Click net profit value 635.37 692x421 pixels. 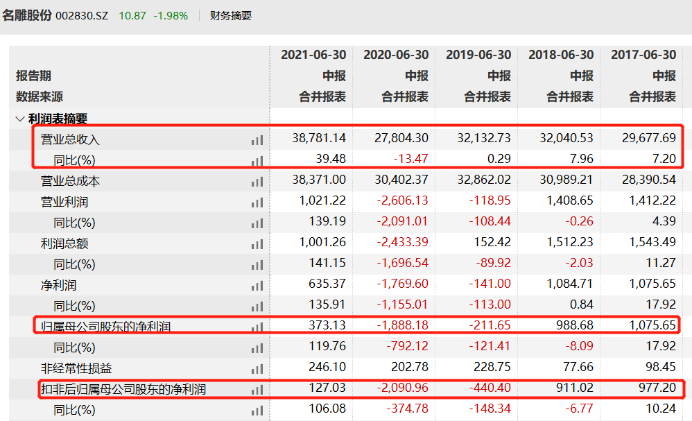(327, 284)
